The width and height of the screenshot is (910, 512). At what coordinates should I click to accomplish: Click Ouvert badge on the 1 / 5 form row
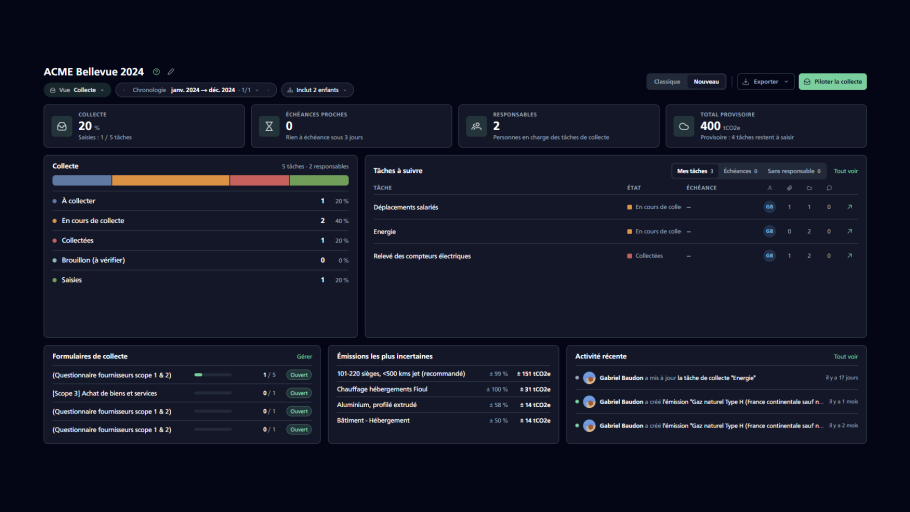click(299, 375)
